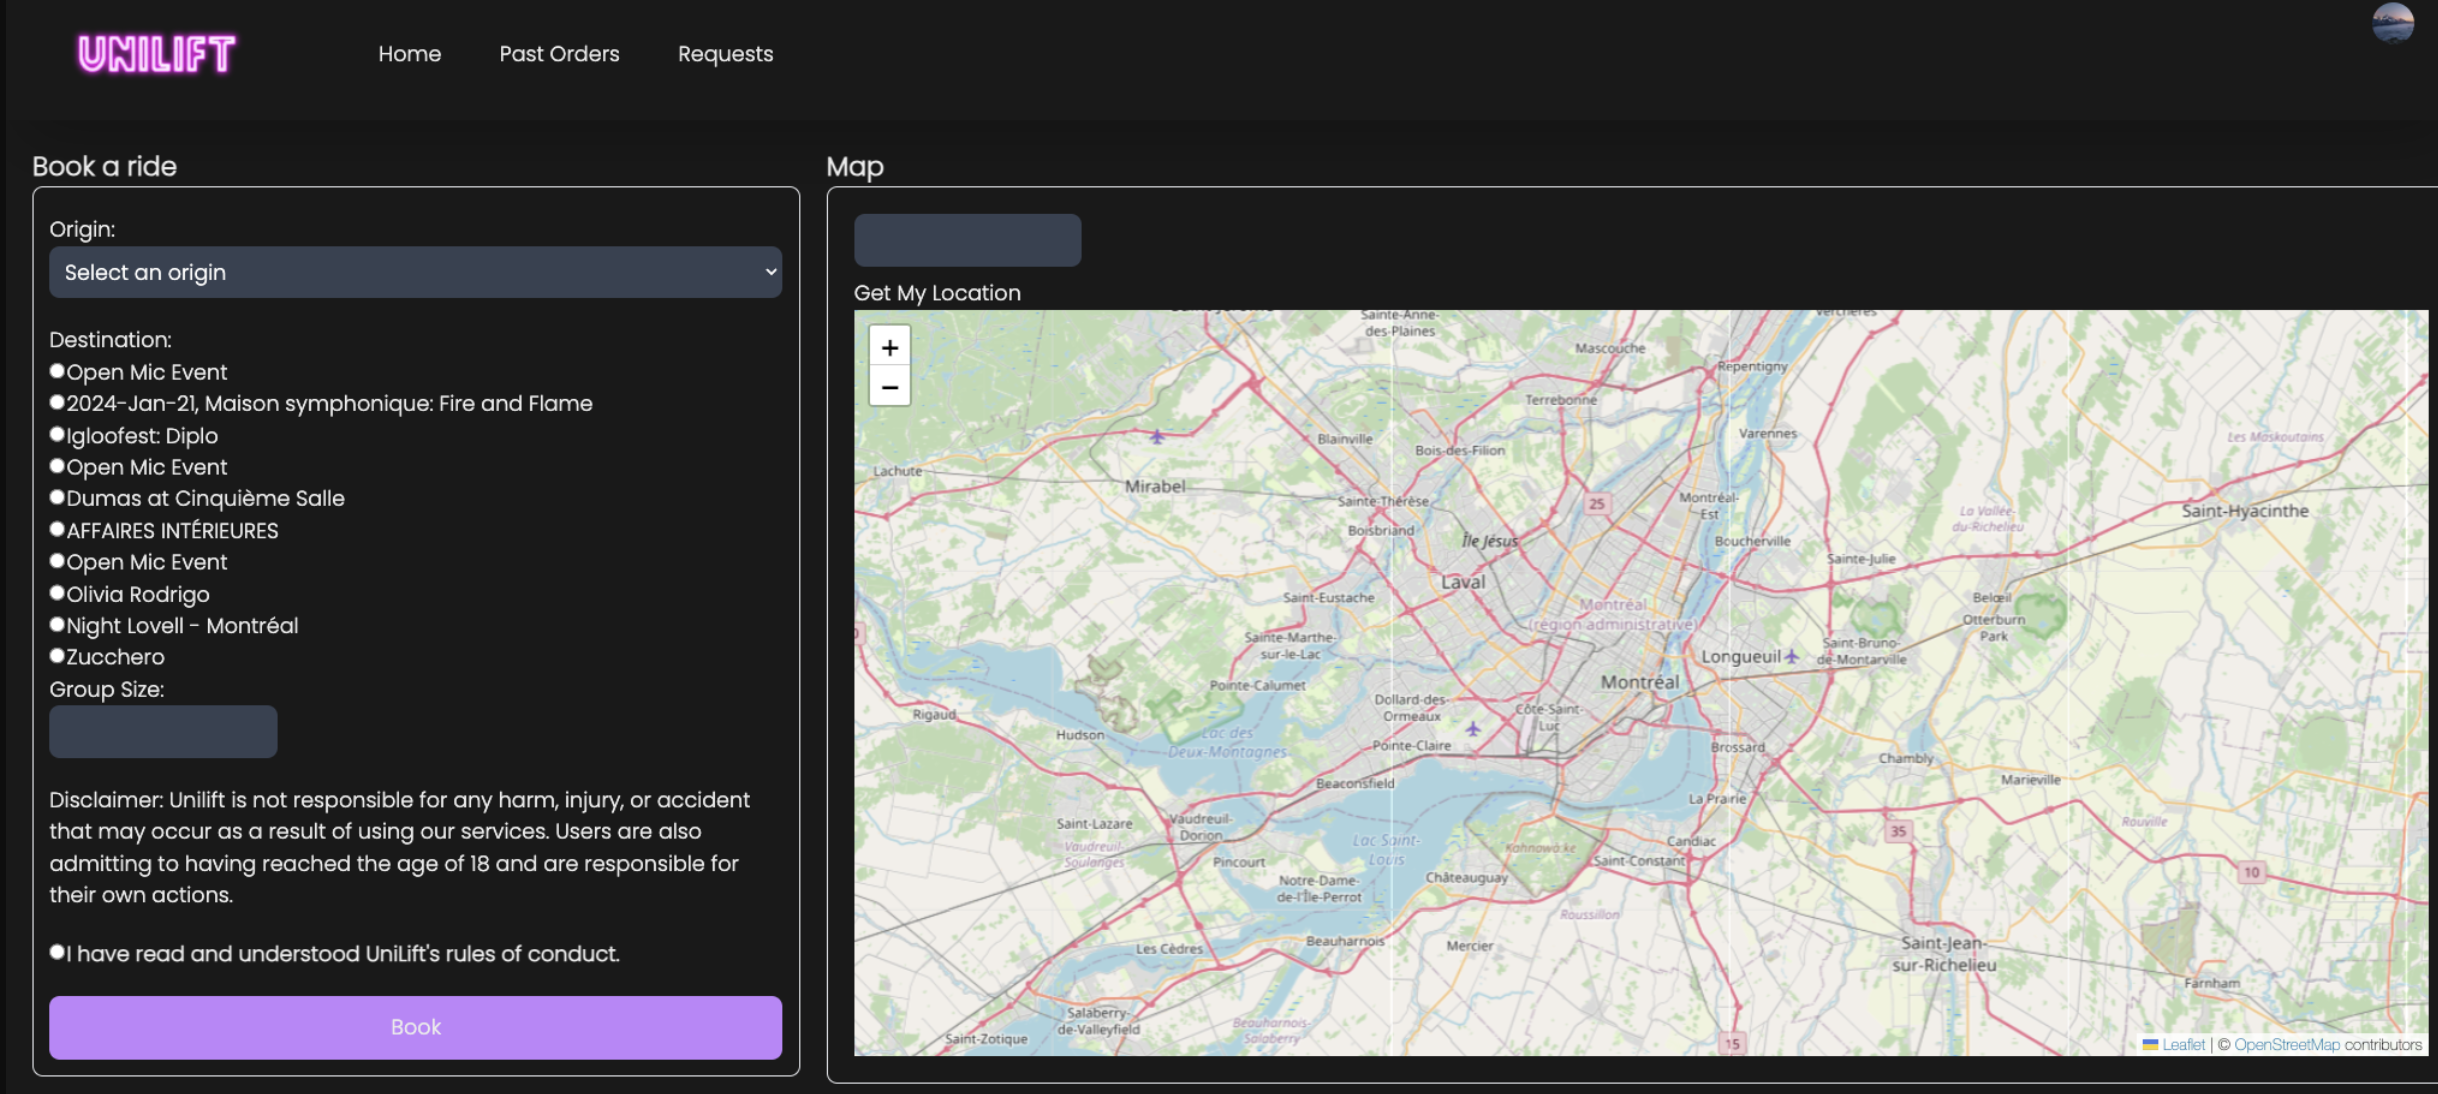The height and width of the screenshot is (1094, 2438).
Task: Choose the Zucchero destination option
Action: (58, 656)
